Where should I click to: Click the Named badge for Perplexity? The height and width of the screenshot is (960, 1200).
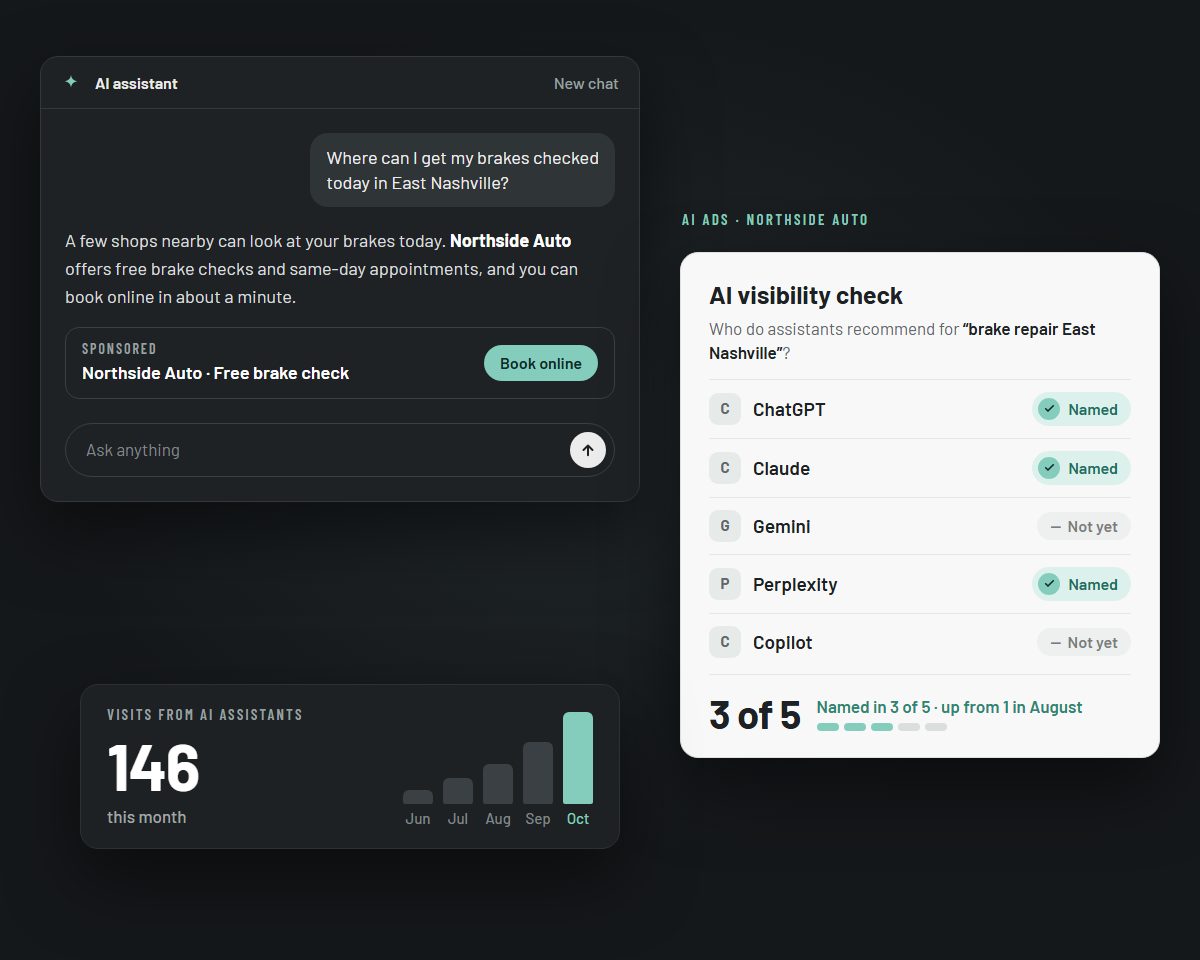tap(1081, 584)
